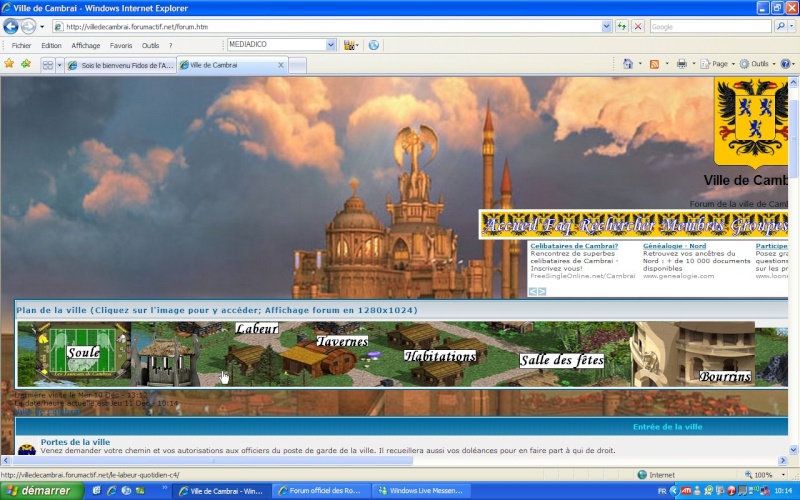This screenshot has width=800, height=500.
Task: Open the 'Généalogie - Nord' ad link
Action: tap(674, 246)
